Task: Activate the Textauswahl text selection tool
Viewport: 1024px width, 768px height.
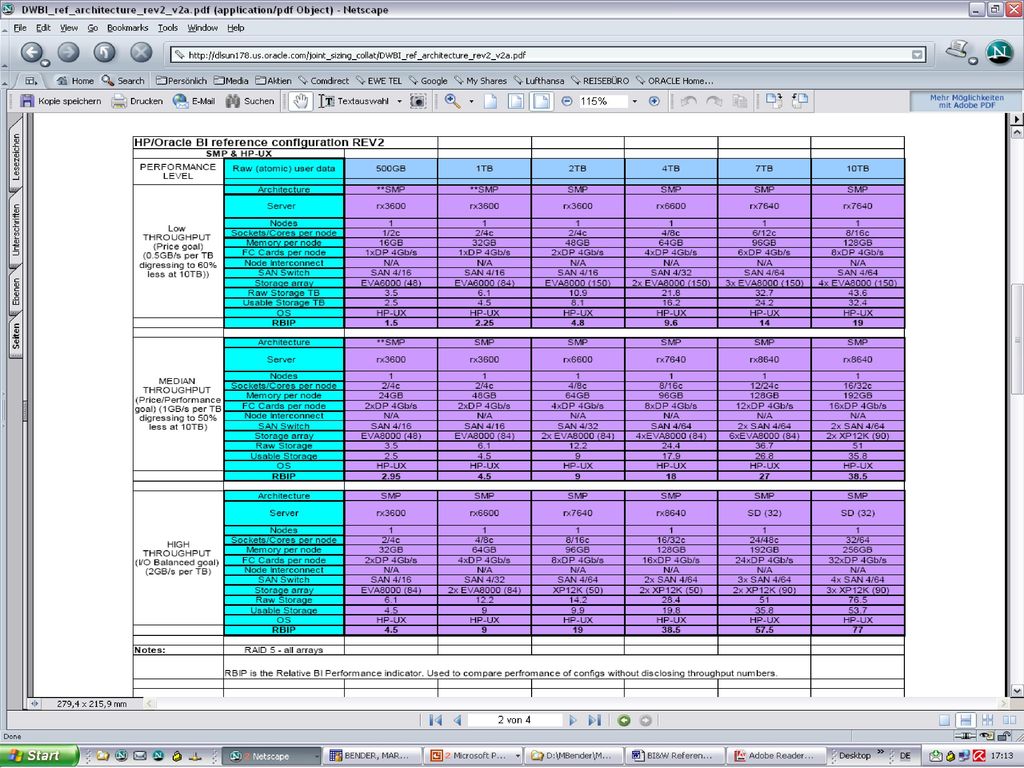Action: (x=354, y=101)
